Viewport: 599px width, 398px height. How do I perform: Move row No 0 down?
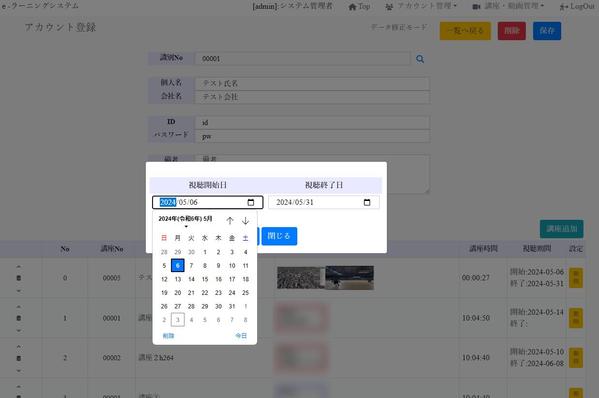pyautogui.click(x=19, y=291)
